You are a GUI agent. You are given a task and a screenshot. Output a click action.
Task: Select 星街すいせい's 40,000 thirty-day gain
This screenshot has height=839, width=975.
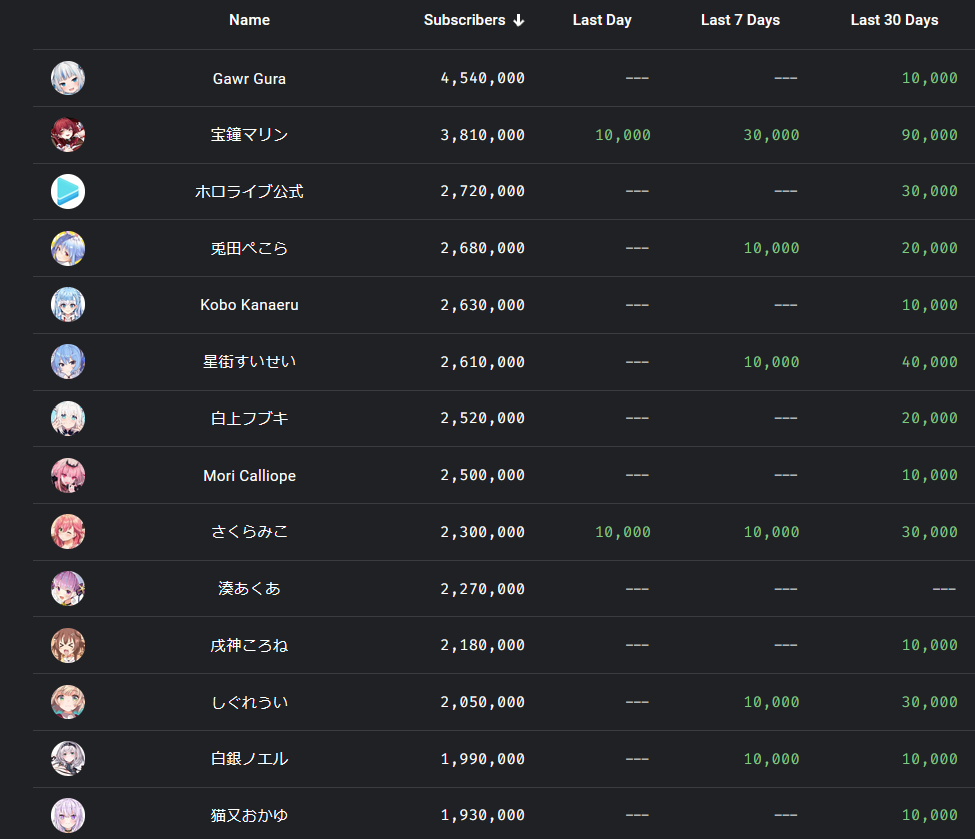(930, 362)
